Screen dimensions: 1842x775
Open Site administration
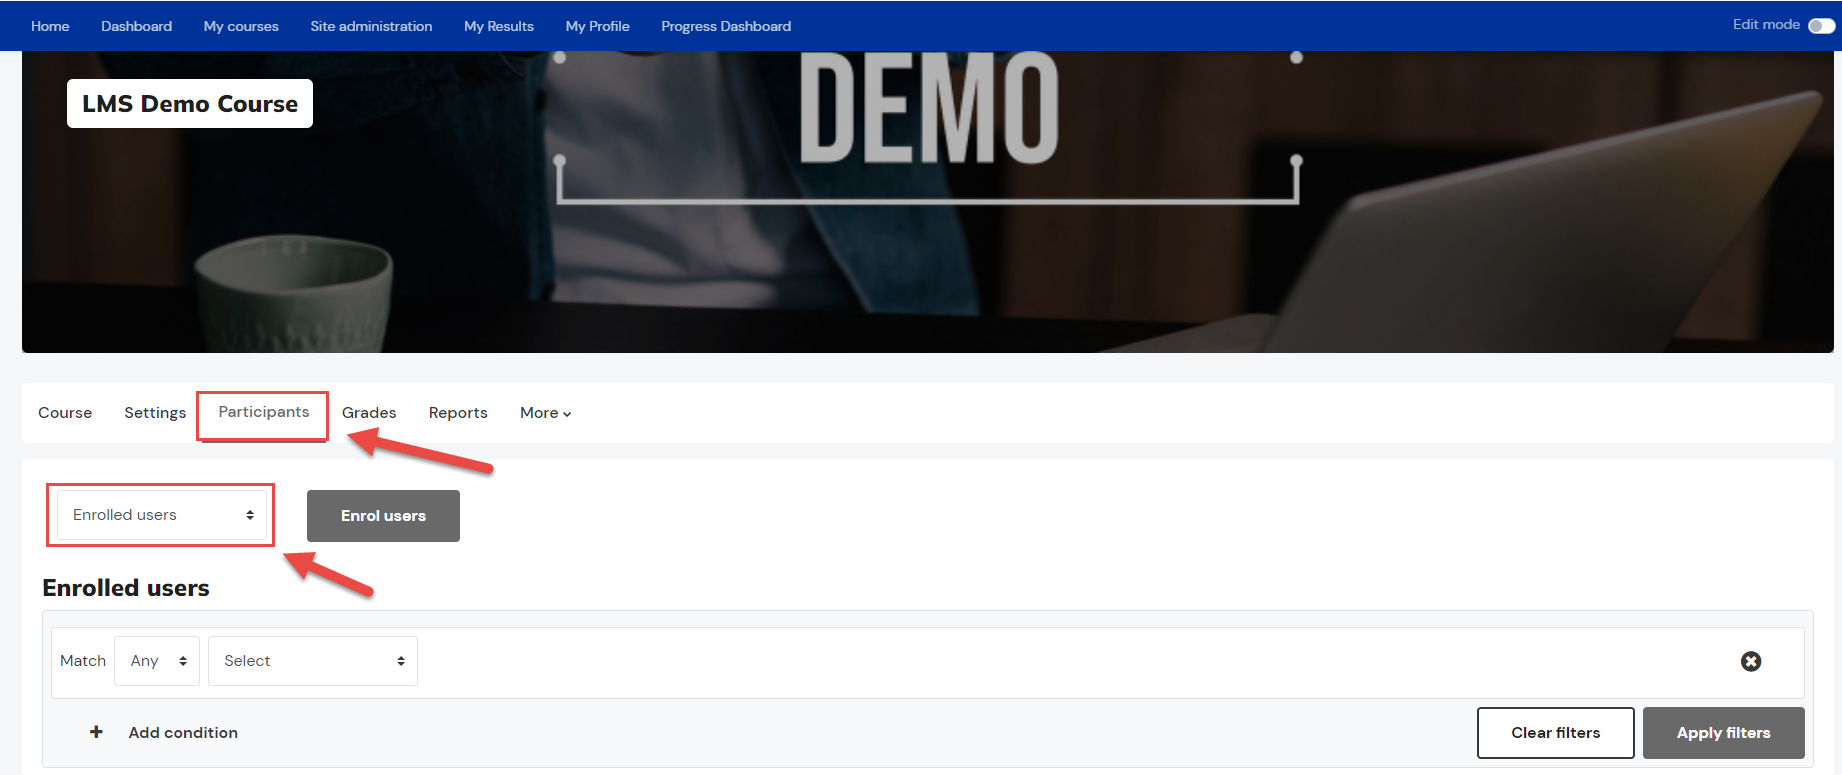pos(371,26)
